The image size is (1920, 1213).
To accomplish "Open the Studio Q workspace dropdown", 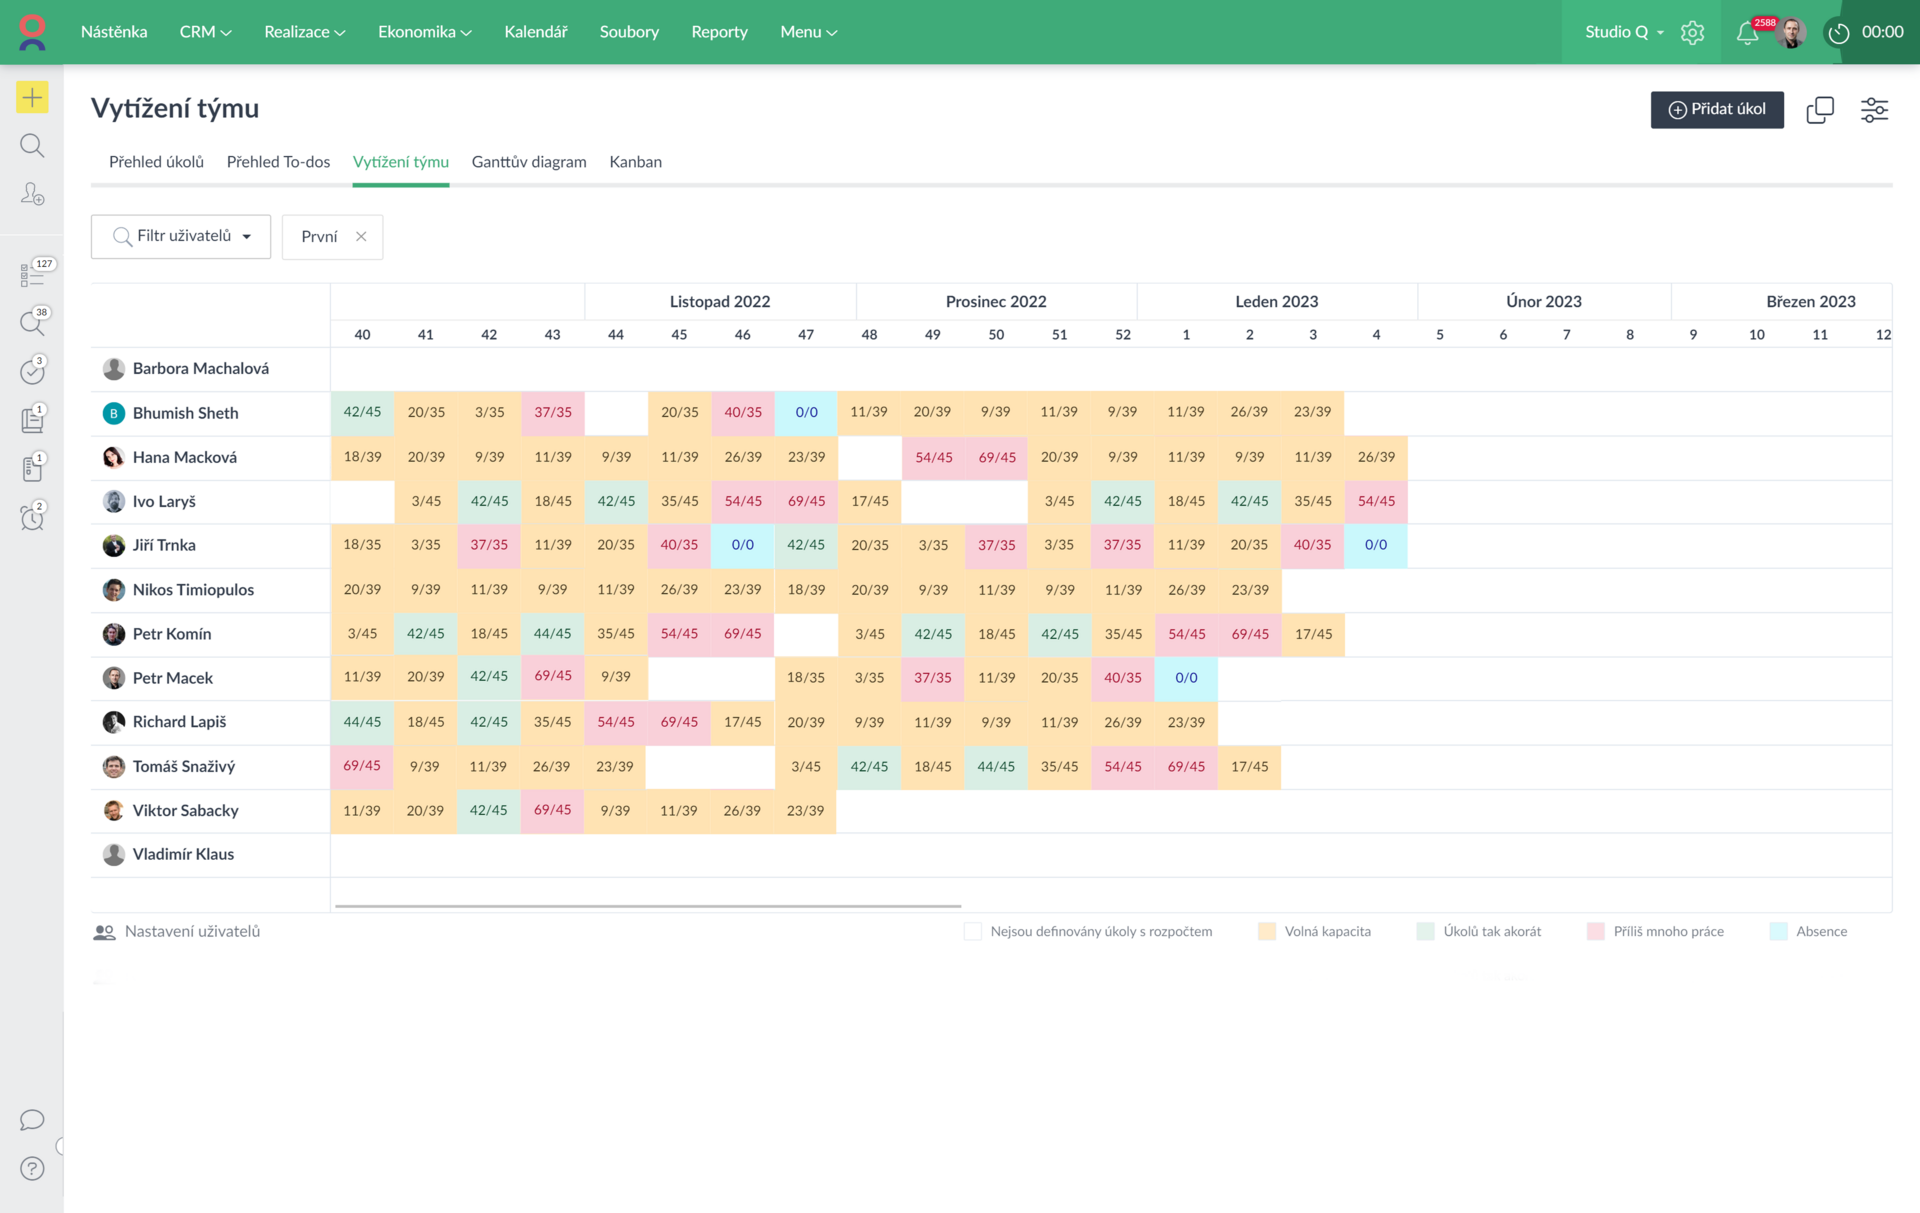I will click(1624, 33).
